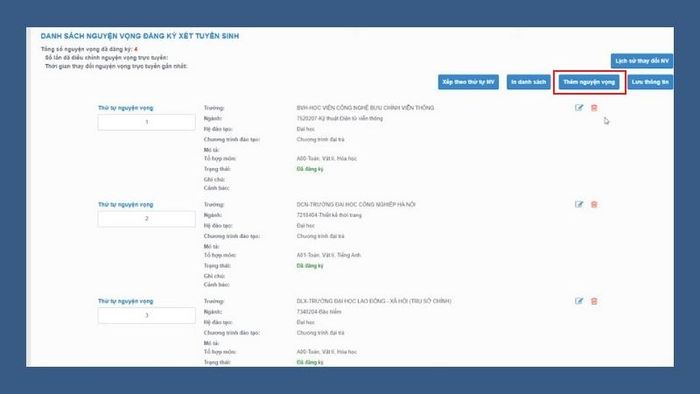Edit the third preference, Đại học Lao động - Xã hội

tap(579, 301)
